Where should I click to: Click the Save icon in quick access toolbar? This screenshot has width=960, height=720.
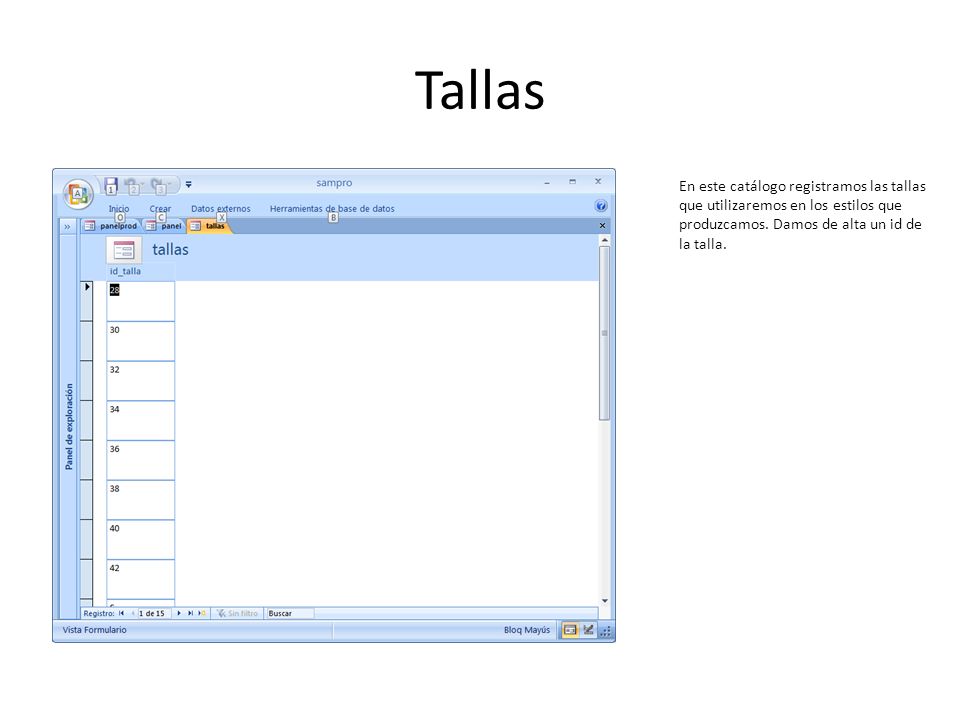click(111, 185)
